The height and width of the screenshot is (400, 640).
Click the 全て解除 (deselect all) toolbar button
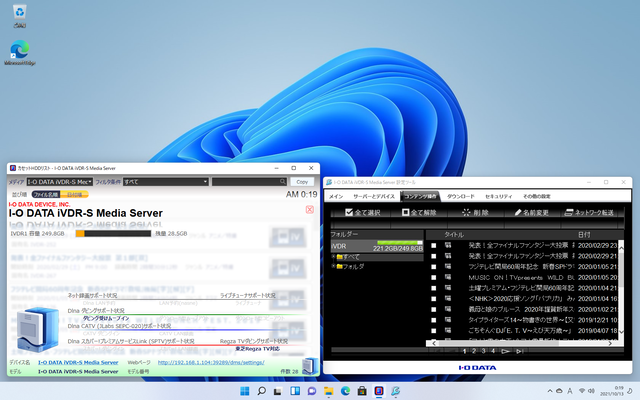coord(419,212)
